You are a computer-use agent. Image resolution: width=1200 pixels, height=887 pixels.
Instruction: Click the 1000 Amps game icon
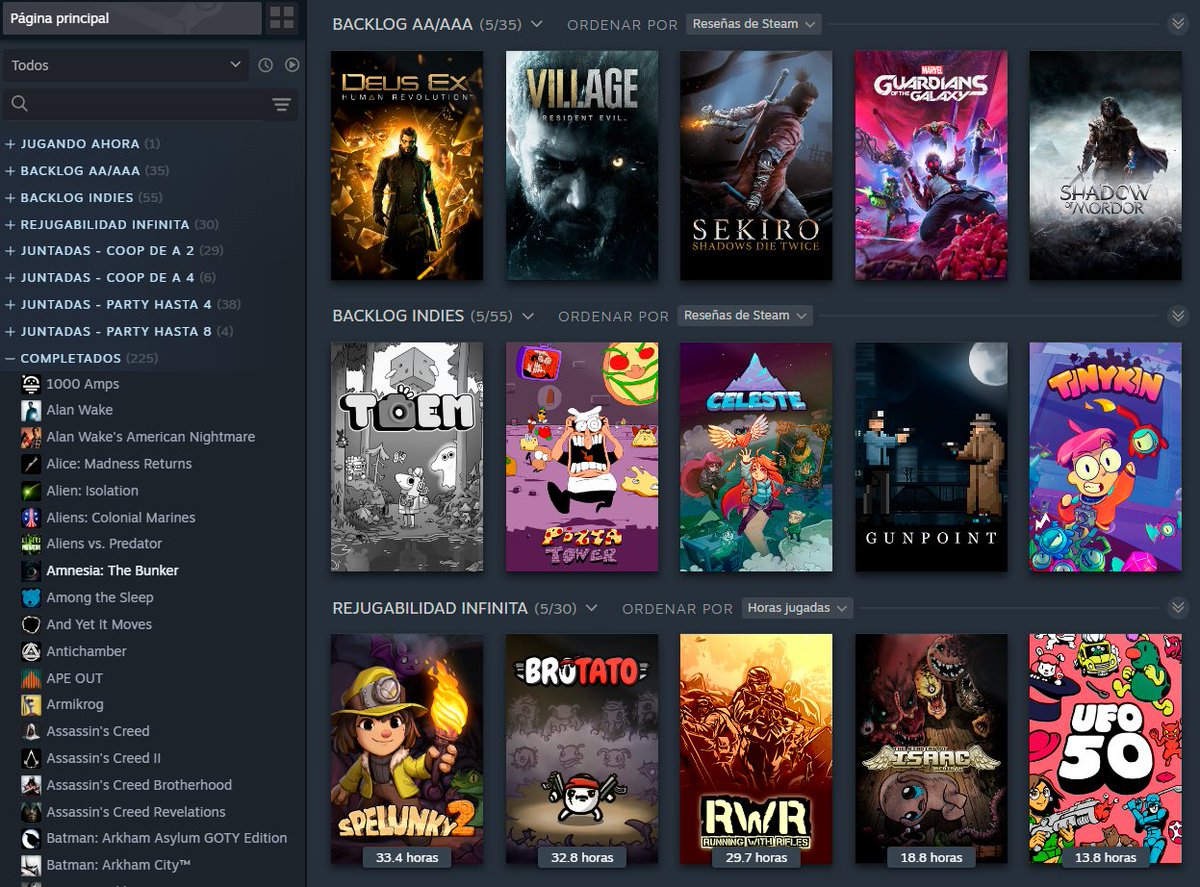[x=31, y=384]
